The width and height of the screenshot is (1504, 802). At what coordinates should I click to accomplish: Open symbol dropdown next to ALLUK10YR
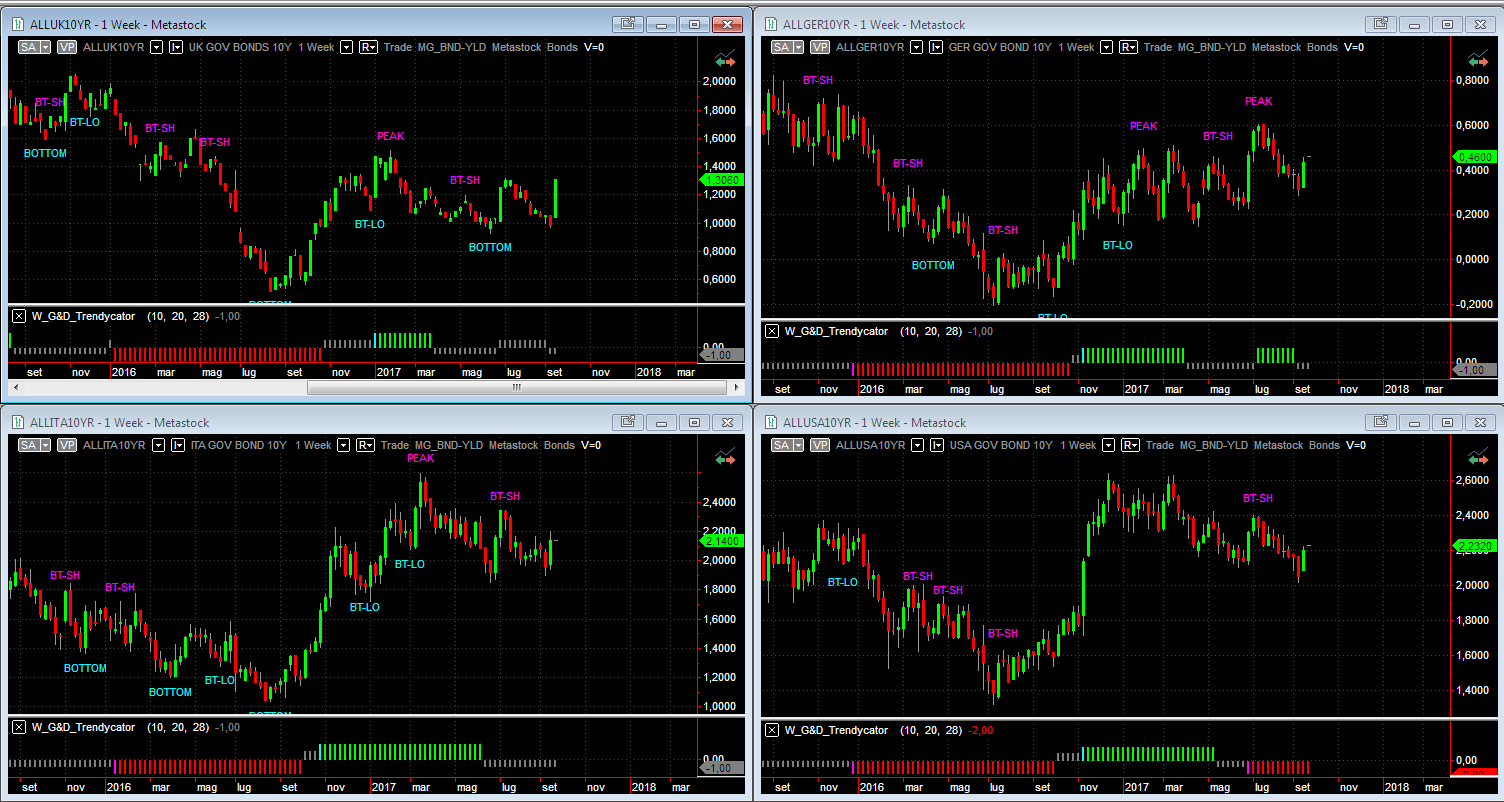[156, 47]
